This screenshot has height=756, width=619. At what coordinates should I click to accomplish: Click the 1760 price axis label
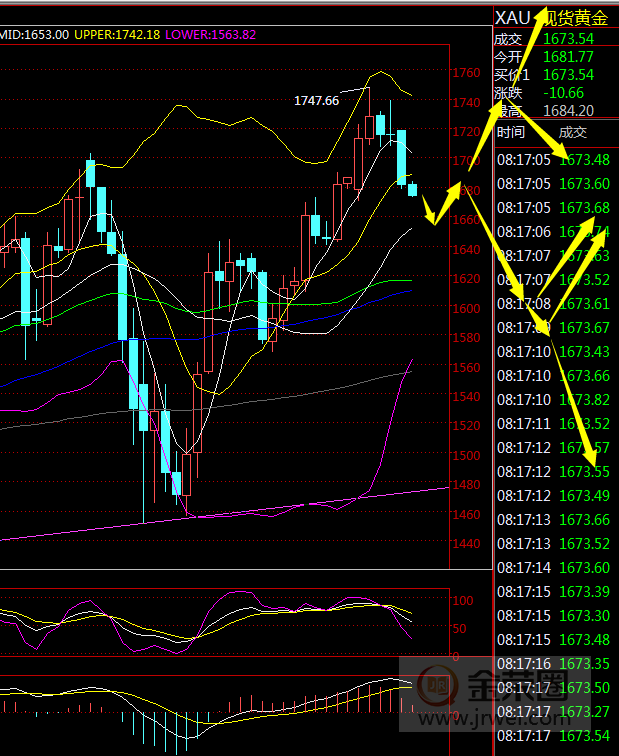point(465,73)
